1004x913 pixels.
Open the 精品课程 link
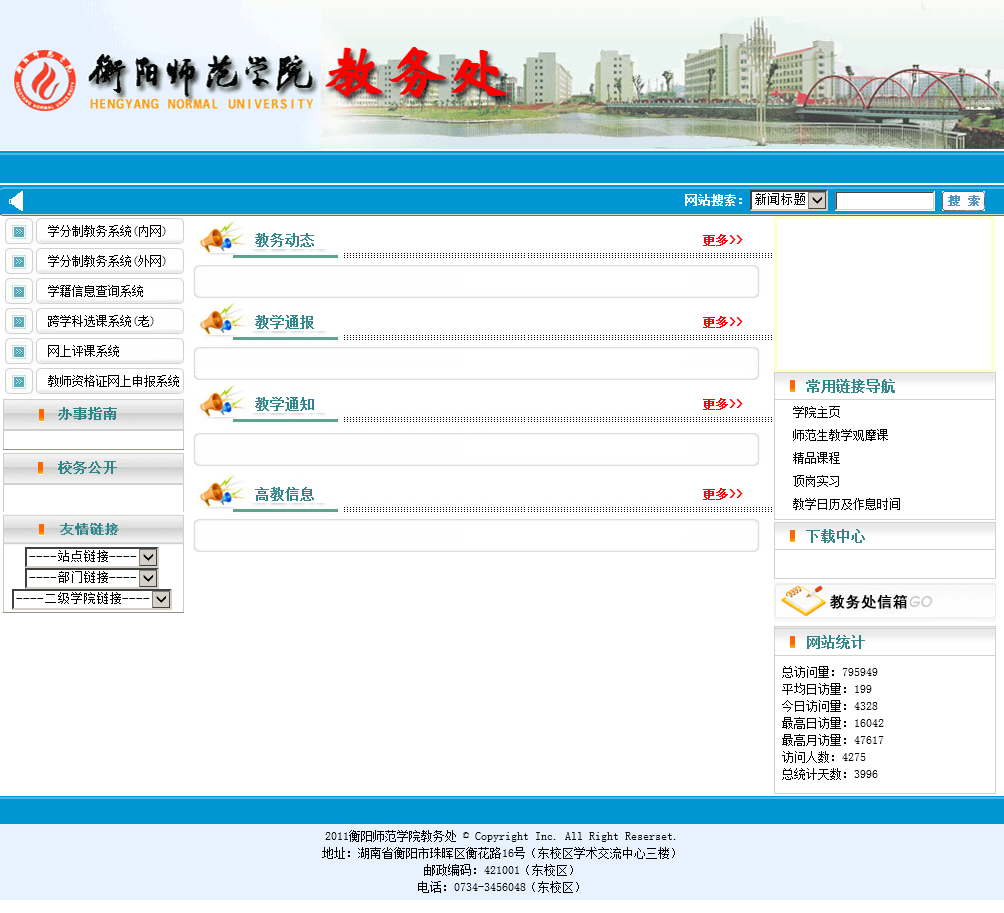[816, 458]
